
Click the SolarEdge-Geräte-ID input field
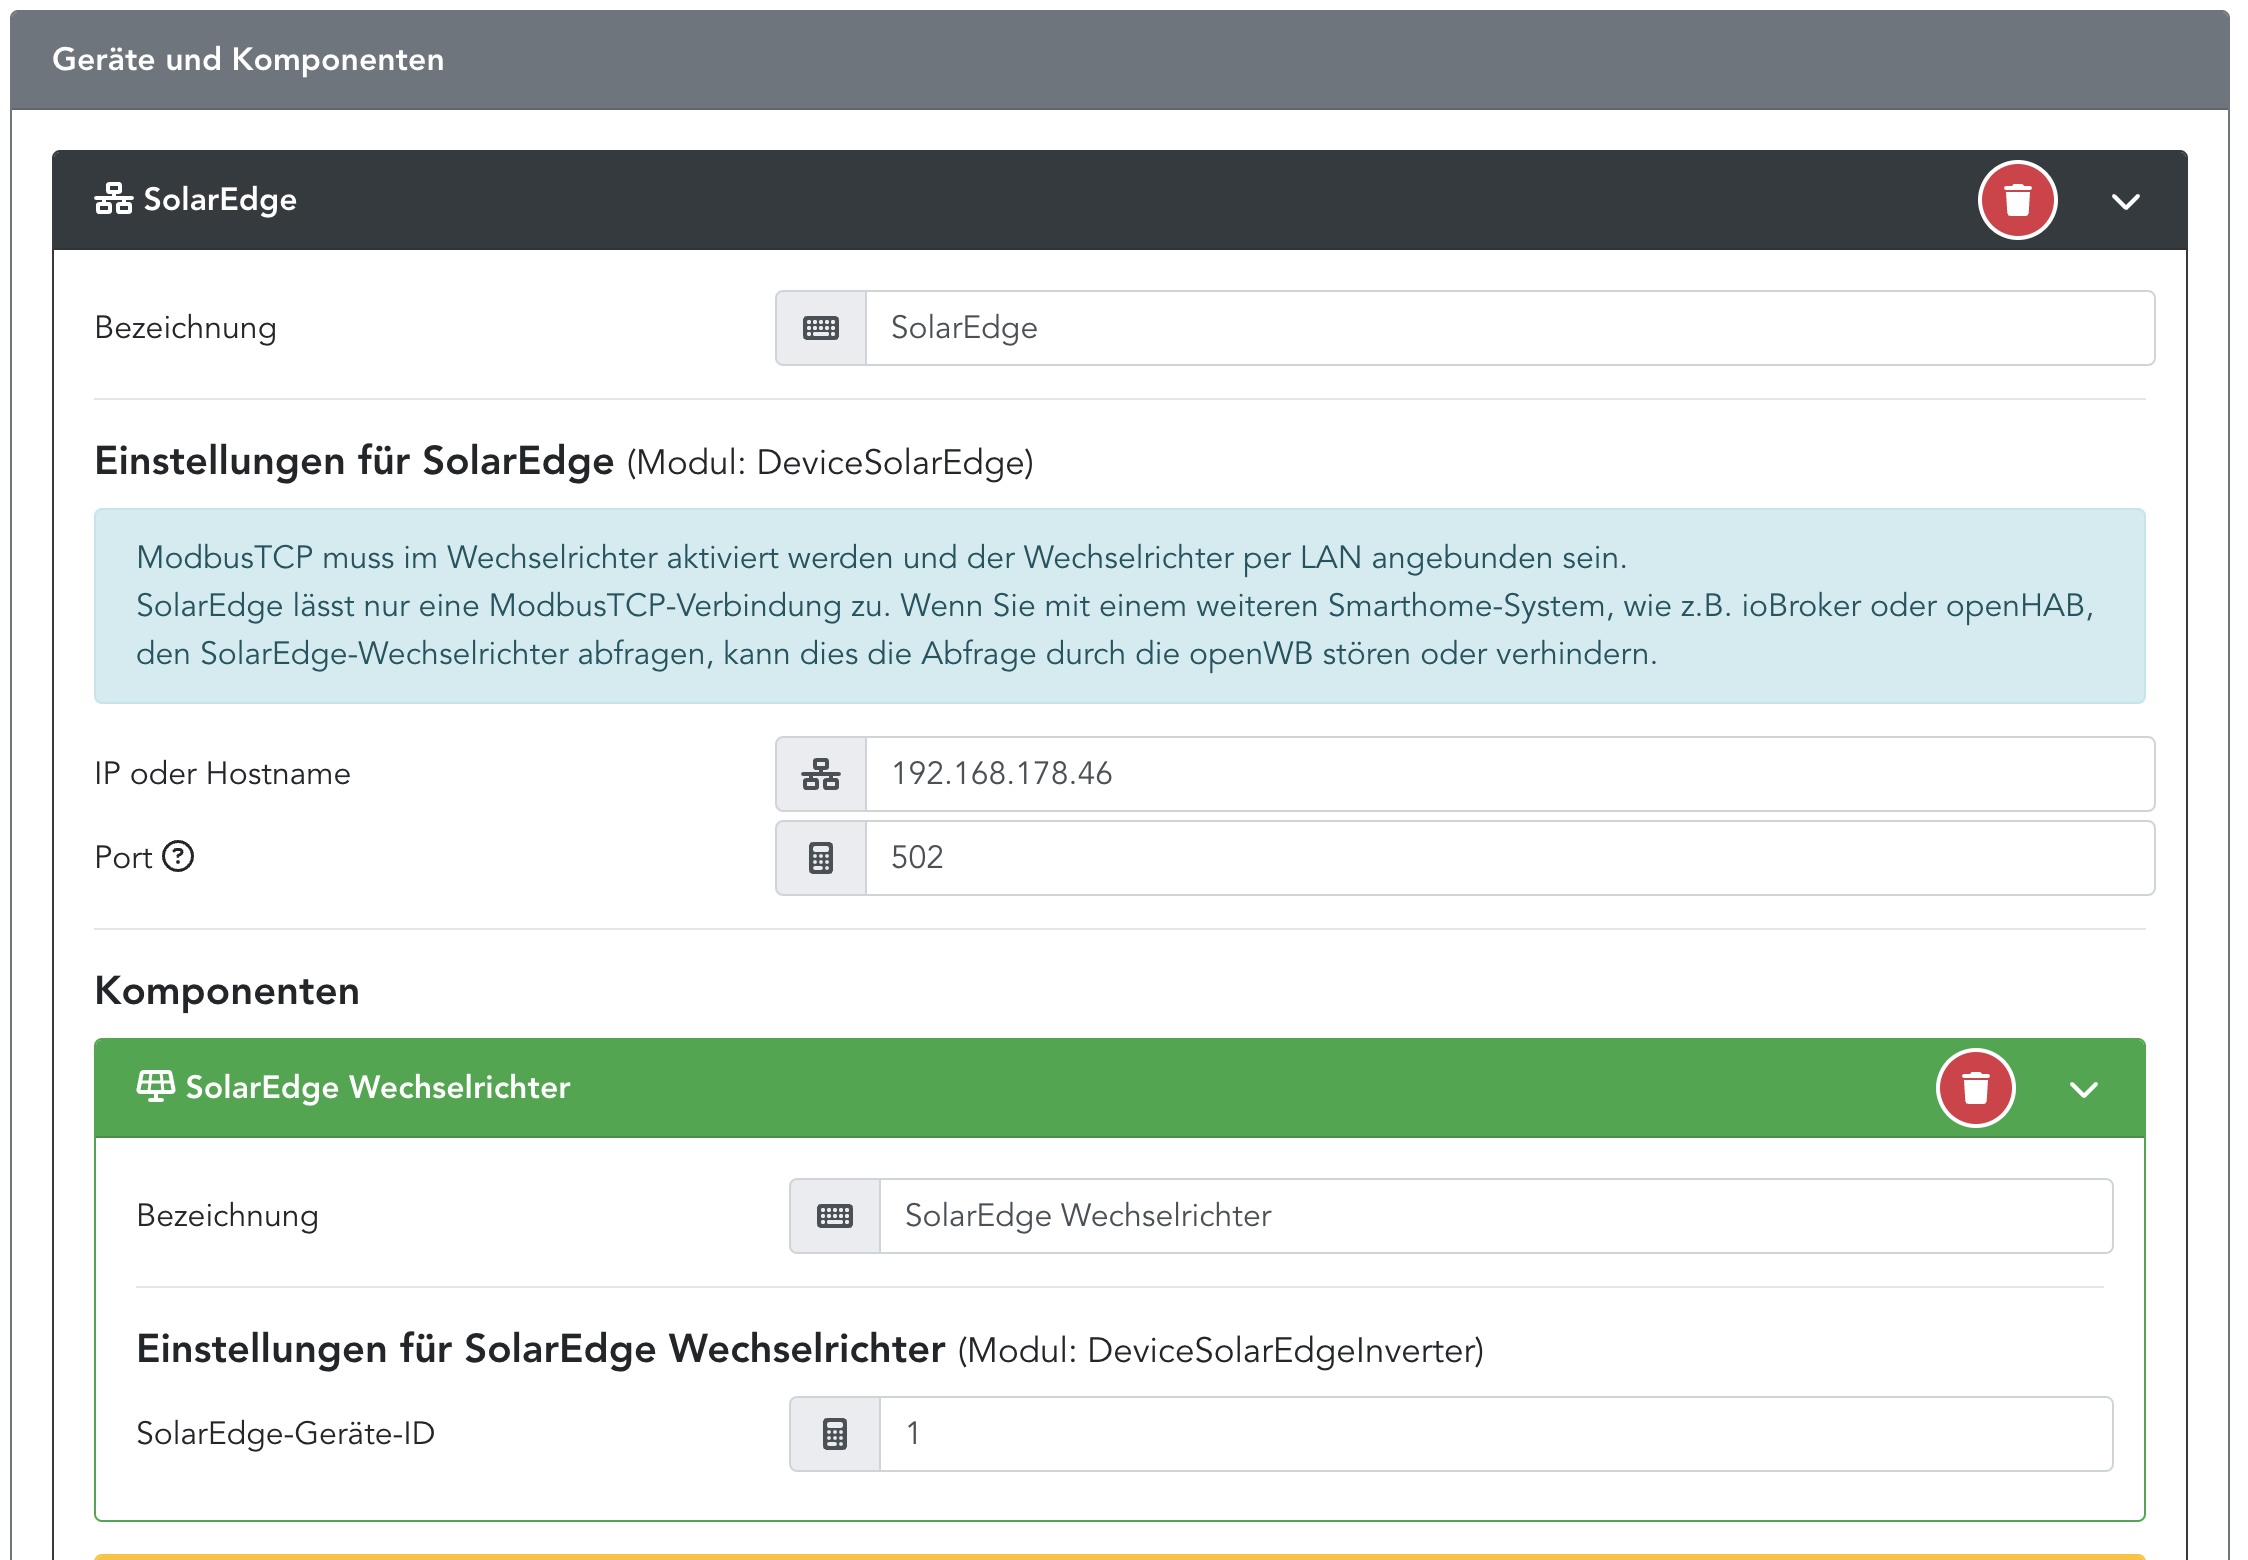pos(1495,1434)
